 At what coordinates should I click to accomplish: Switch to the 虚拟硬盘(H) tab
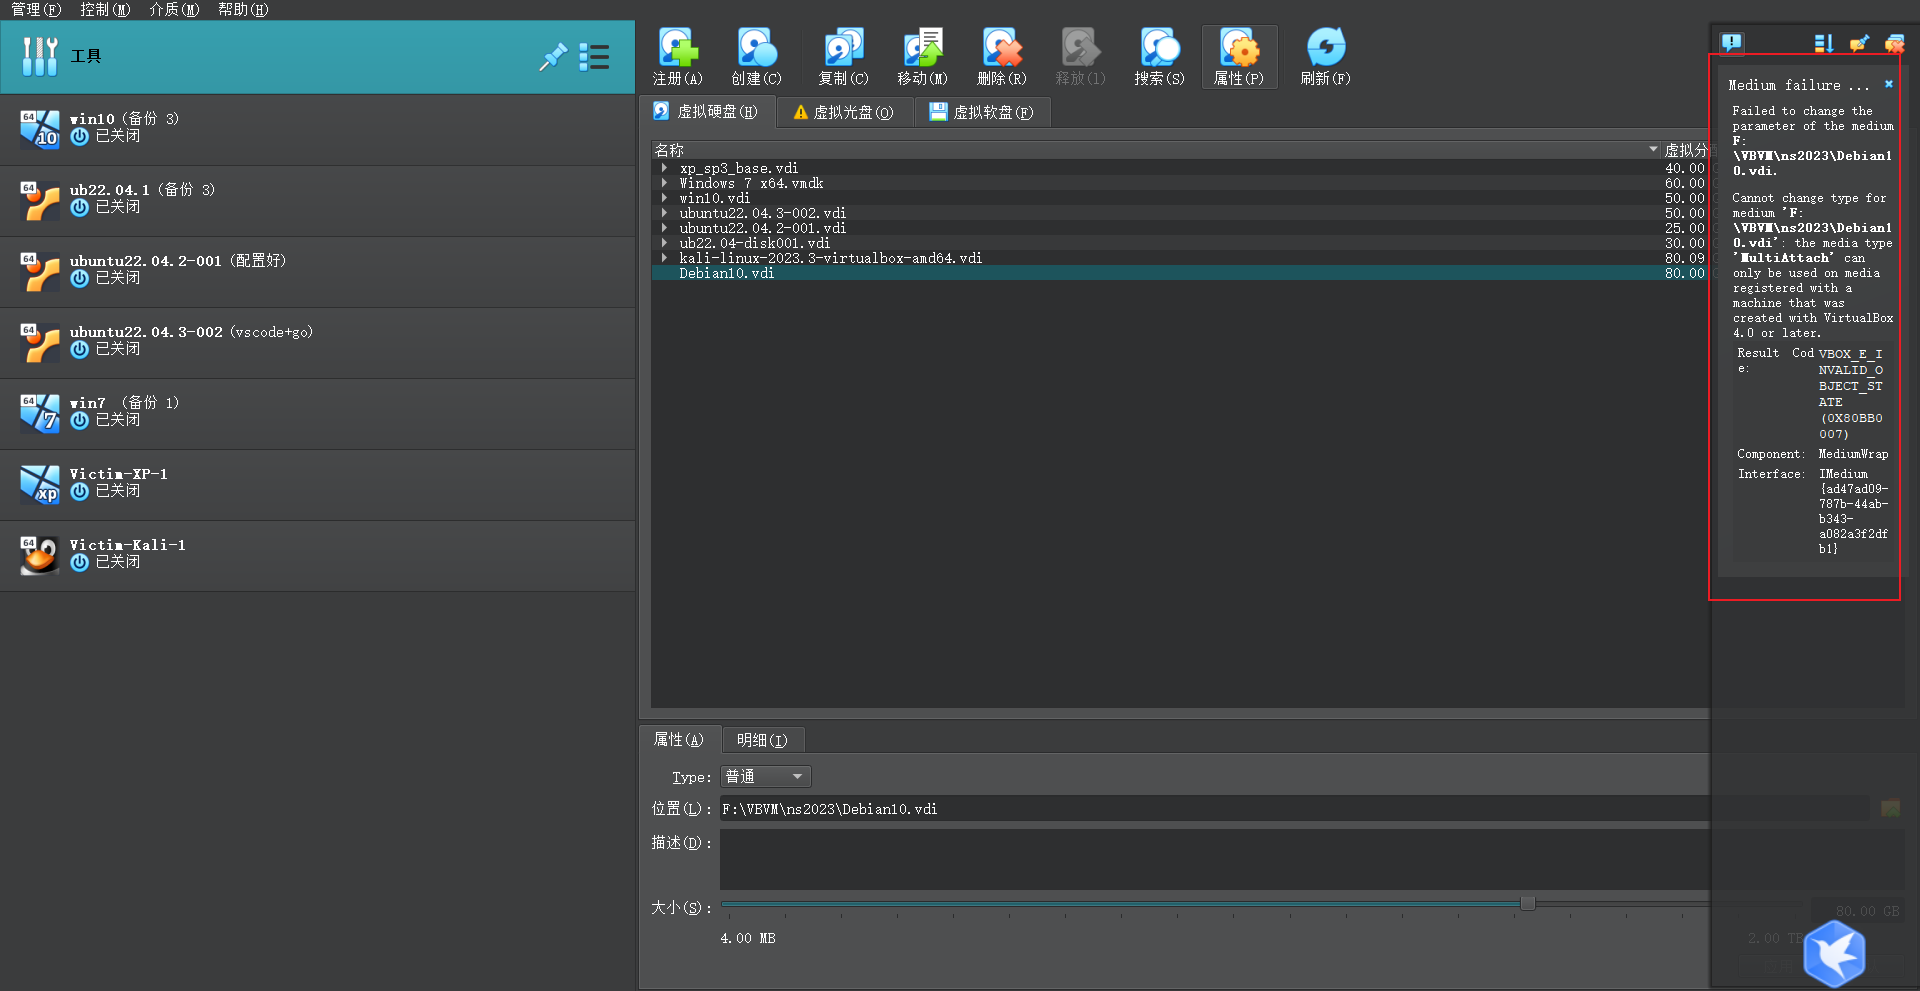point(706,112)
